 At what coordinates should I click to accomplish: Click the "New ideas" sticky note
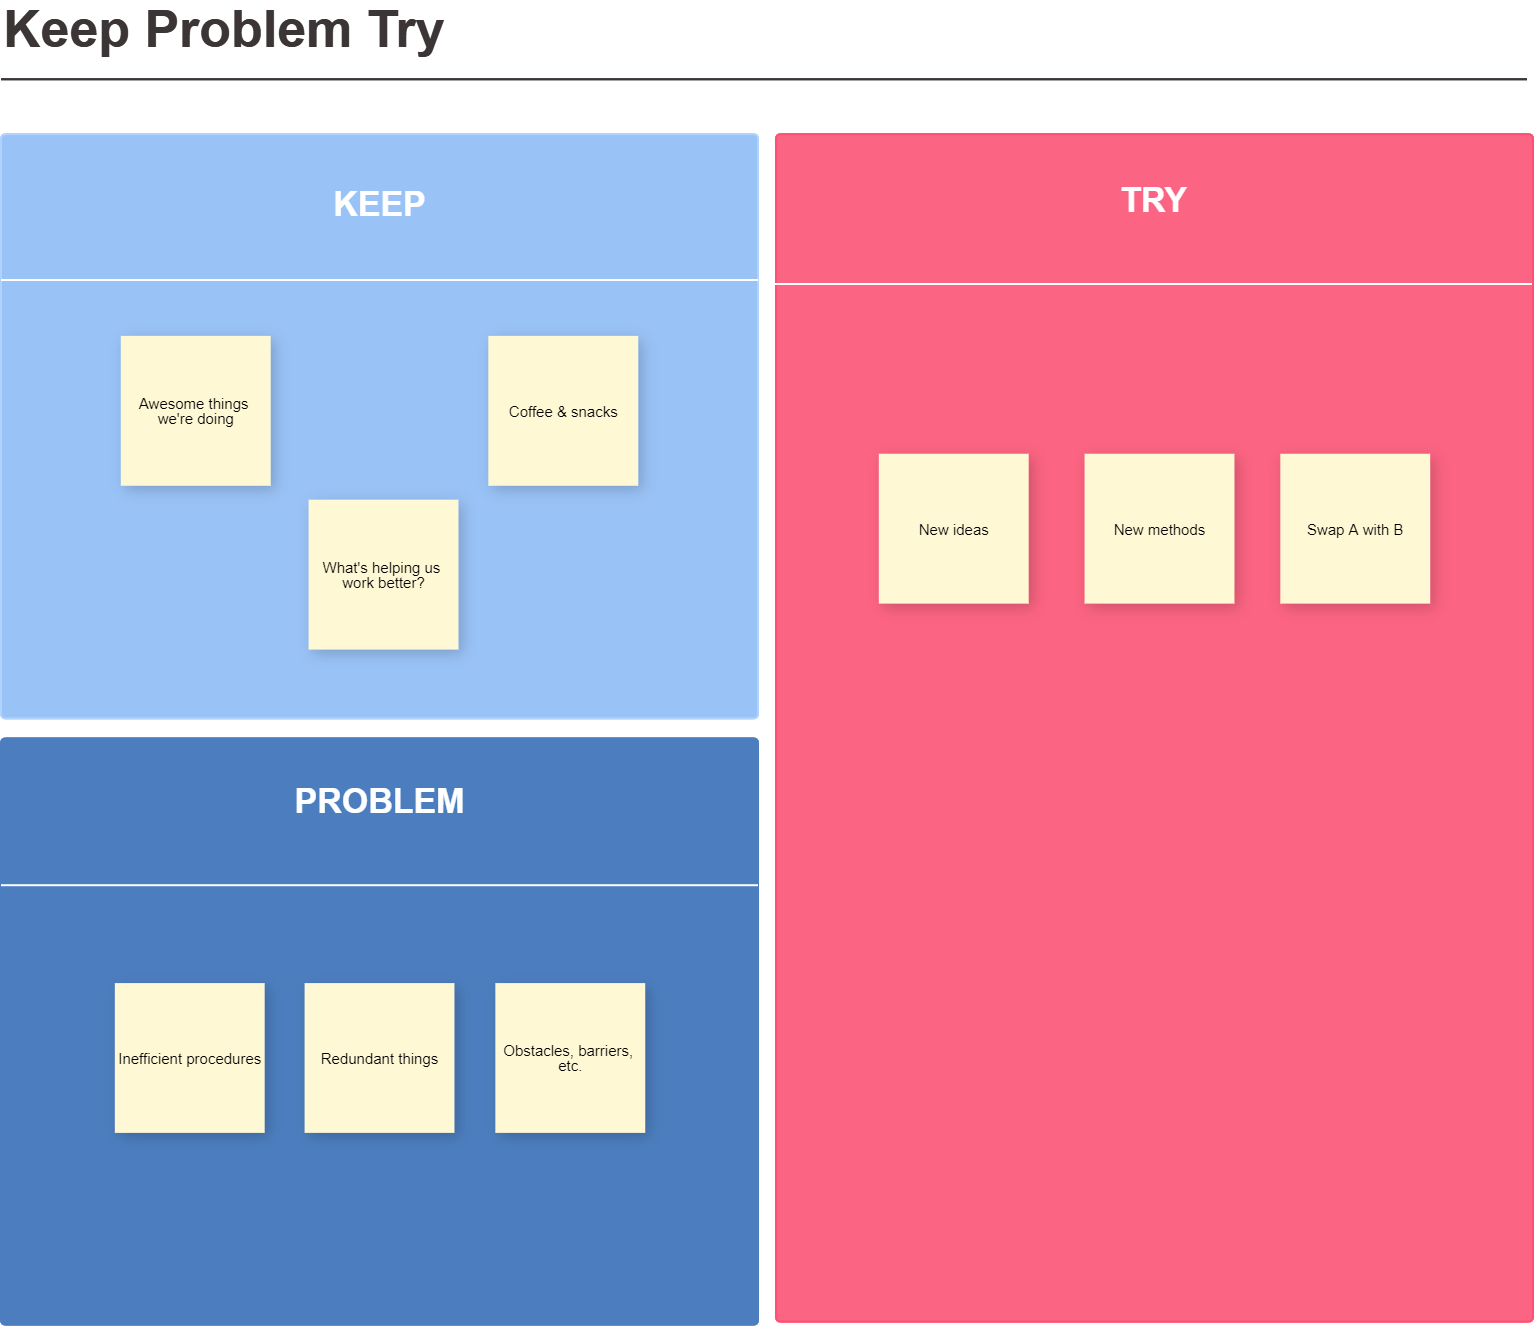point(953,529)
